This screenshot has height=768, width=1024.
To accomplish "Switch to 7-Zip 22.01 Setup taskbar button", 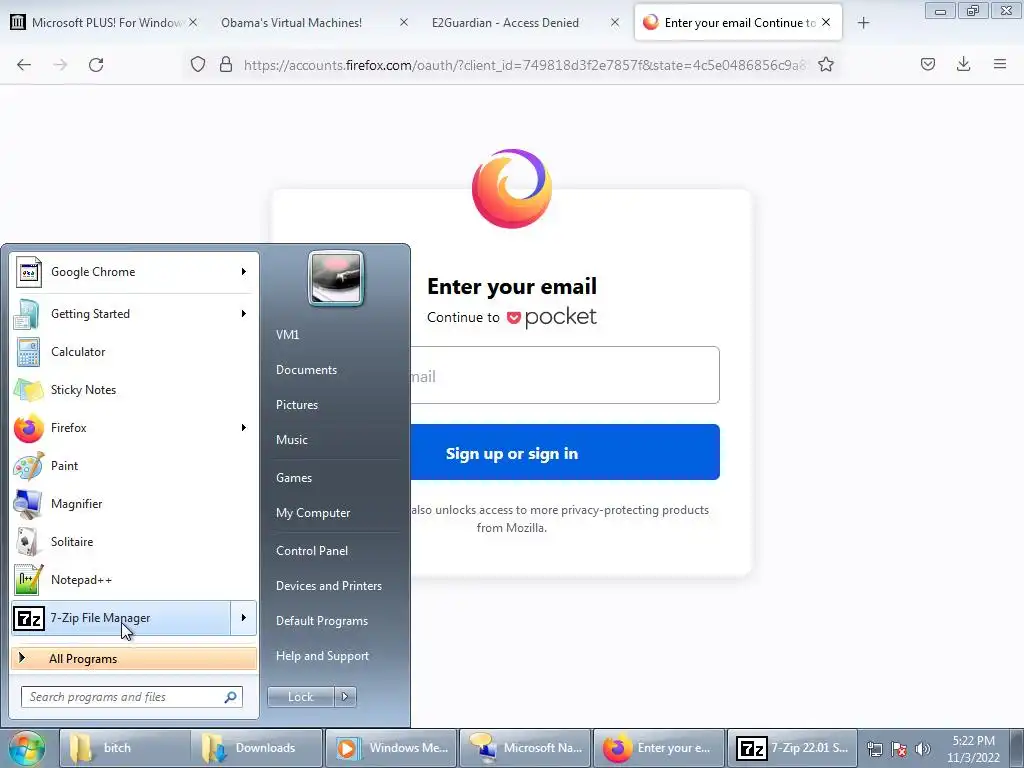I will (x=792, y=748).
